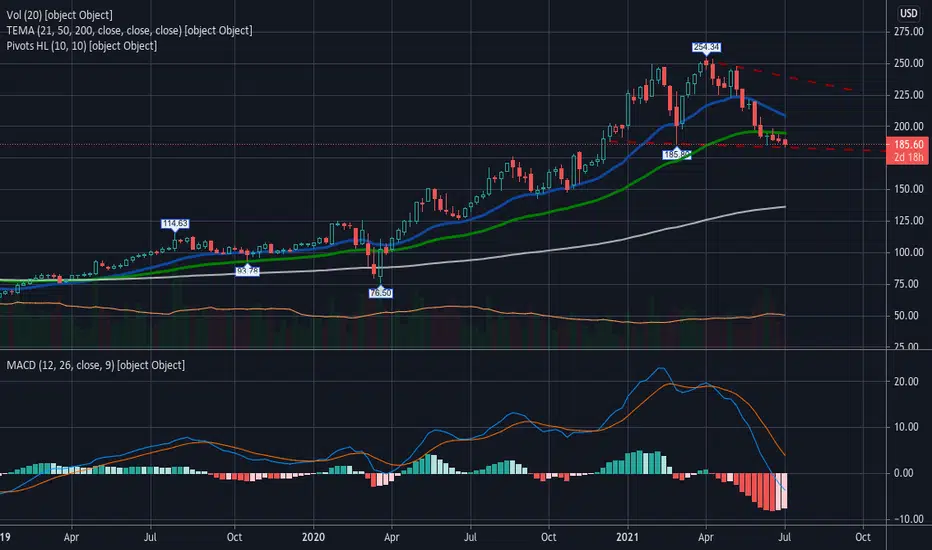932x550 pixels.
Task: Click the 150.00 price axis label
Action: click(908, 189)
